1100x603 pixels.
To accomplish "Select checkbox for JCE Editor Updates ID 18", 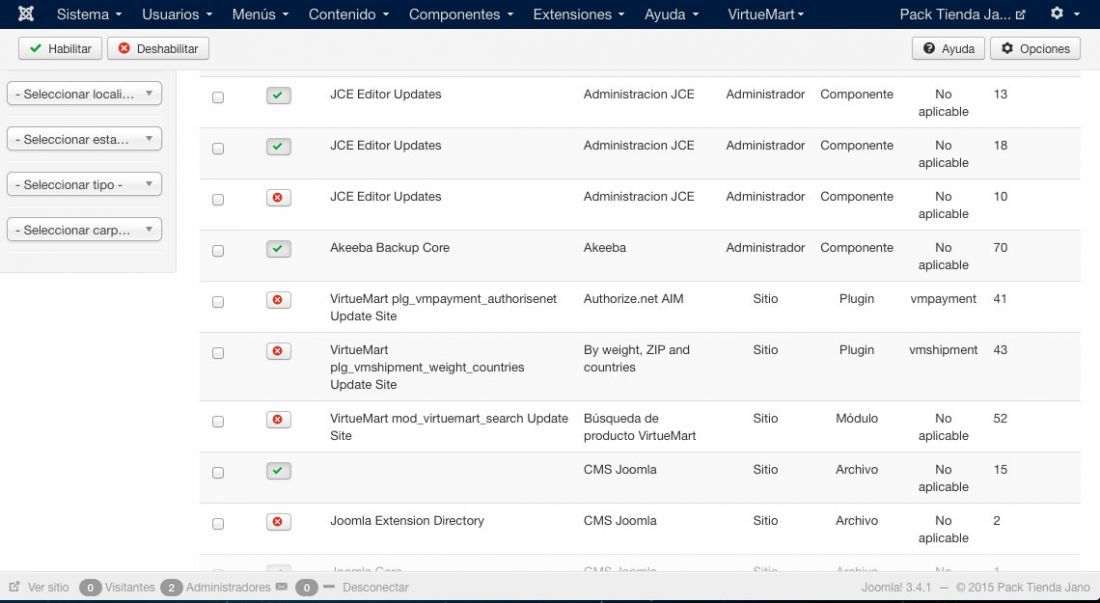I will (x=218, y=149).
